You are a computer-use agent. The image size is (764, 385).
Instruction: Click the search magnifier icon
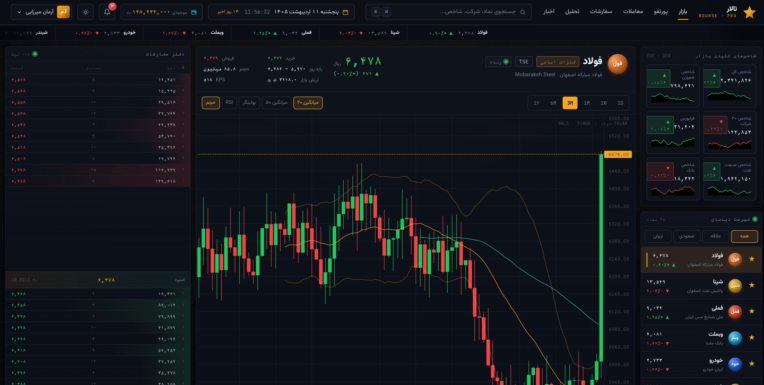(x=522, y=12)
